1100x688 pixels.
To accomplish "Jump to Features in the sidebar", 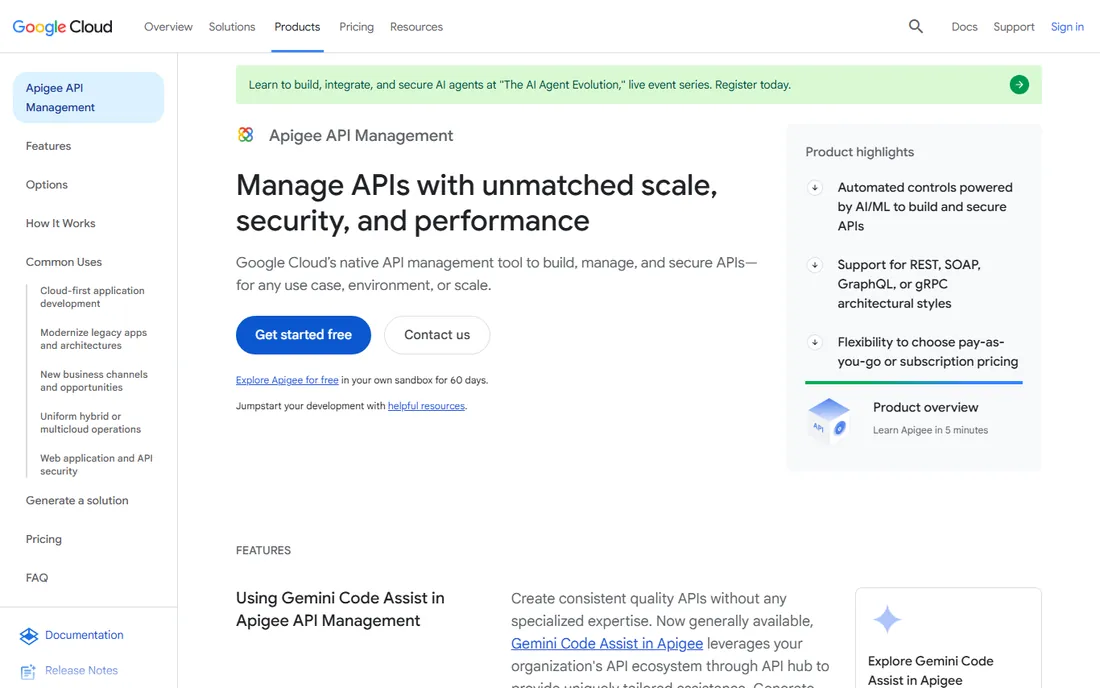I will (x=48, y=146).
